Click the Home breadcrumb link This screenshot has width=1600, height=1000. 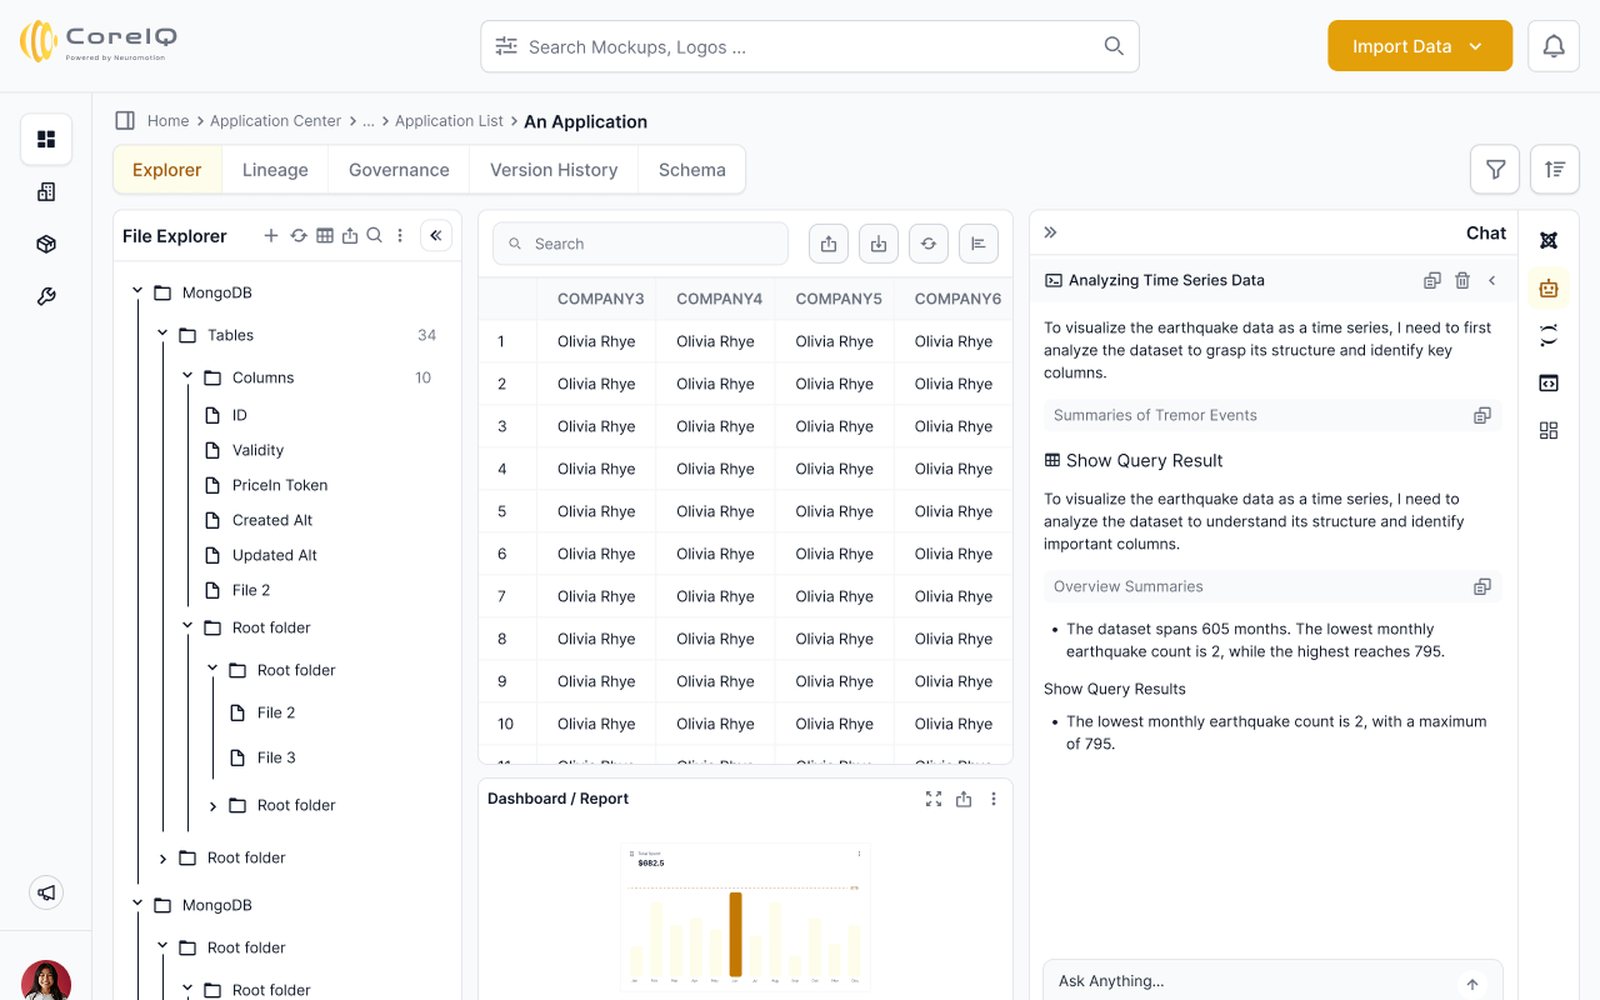pos(168,121)
